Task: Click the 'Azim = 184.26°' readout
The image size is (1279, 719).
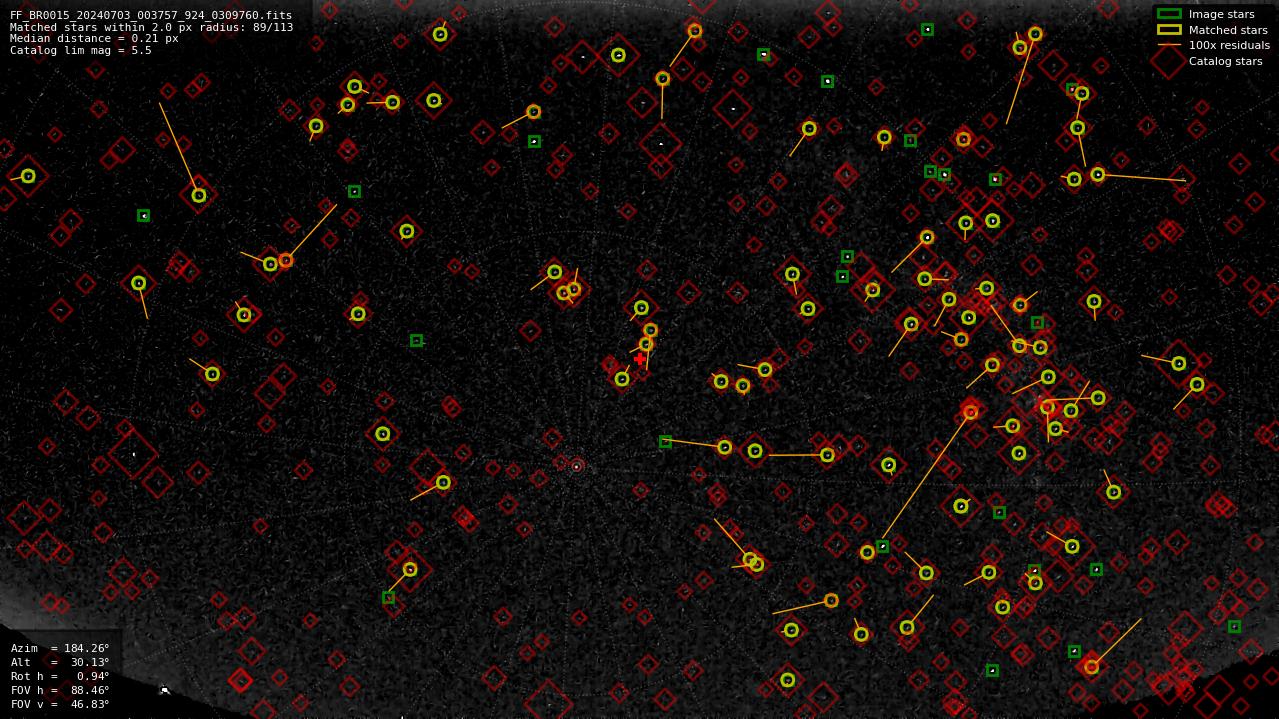Action: pyautogui.click(x=60, y=648)
